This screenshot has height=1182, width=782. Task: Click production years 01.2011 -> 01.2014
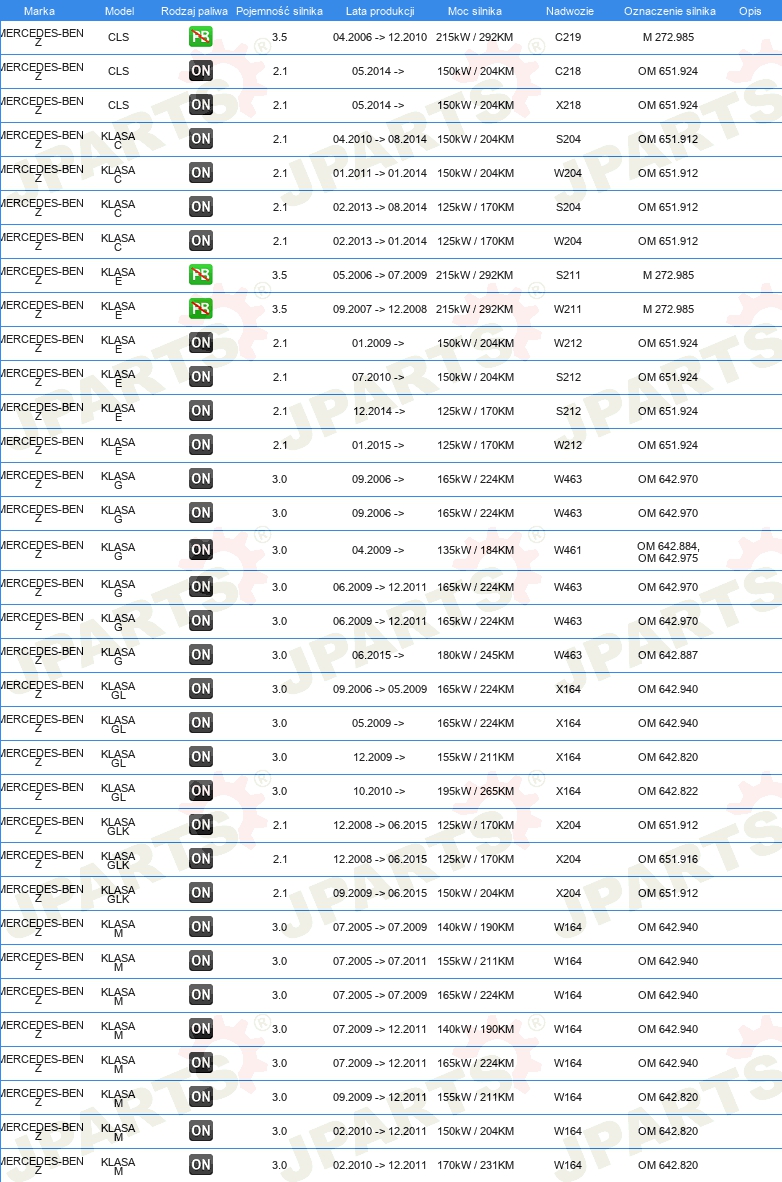[380, 173]
